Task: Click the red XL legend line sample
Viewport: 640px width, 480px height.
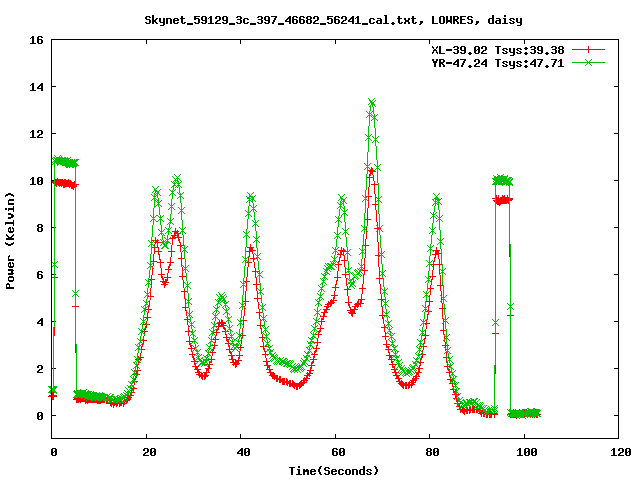Action: pyautogui.click(x=588, y=50)
